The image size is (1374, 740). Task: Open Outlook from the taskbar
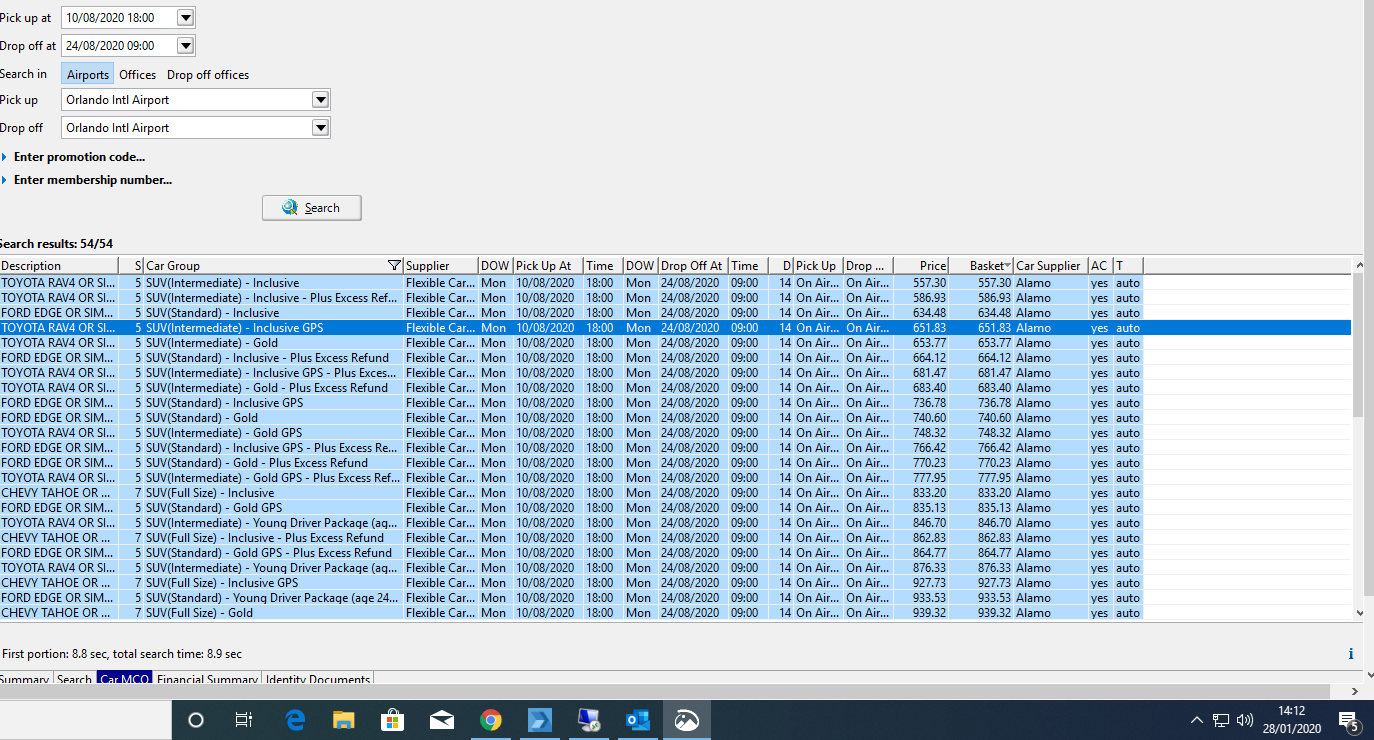pyautogui.click(x=637, y=720)
